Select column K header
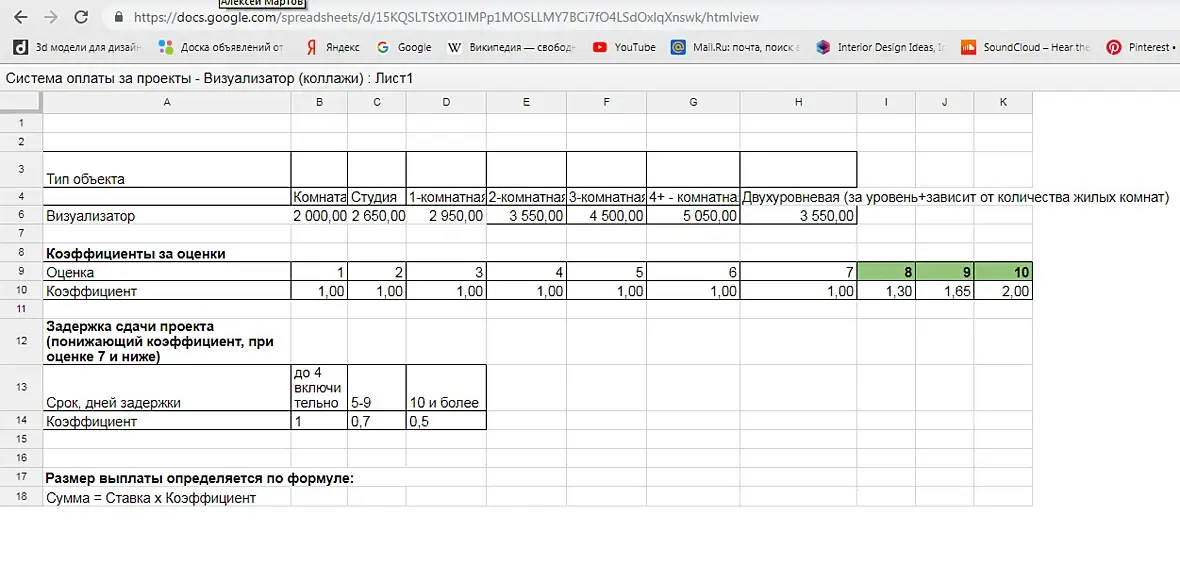Viewport: 1180px width, 582px height. (1003, 102)
